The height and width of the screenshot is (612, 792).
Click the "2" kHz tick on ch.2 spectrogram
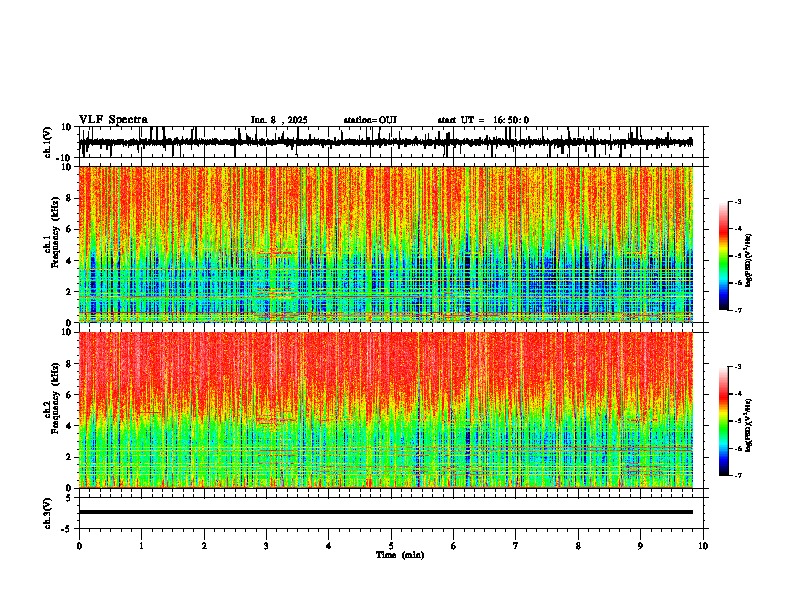70,457
